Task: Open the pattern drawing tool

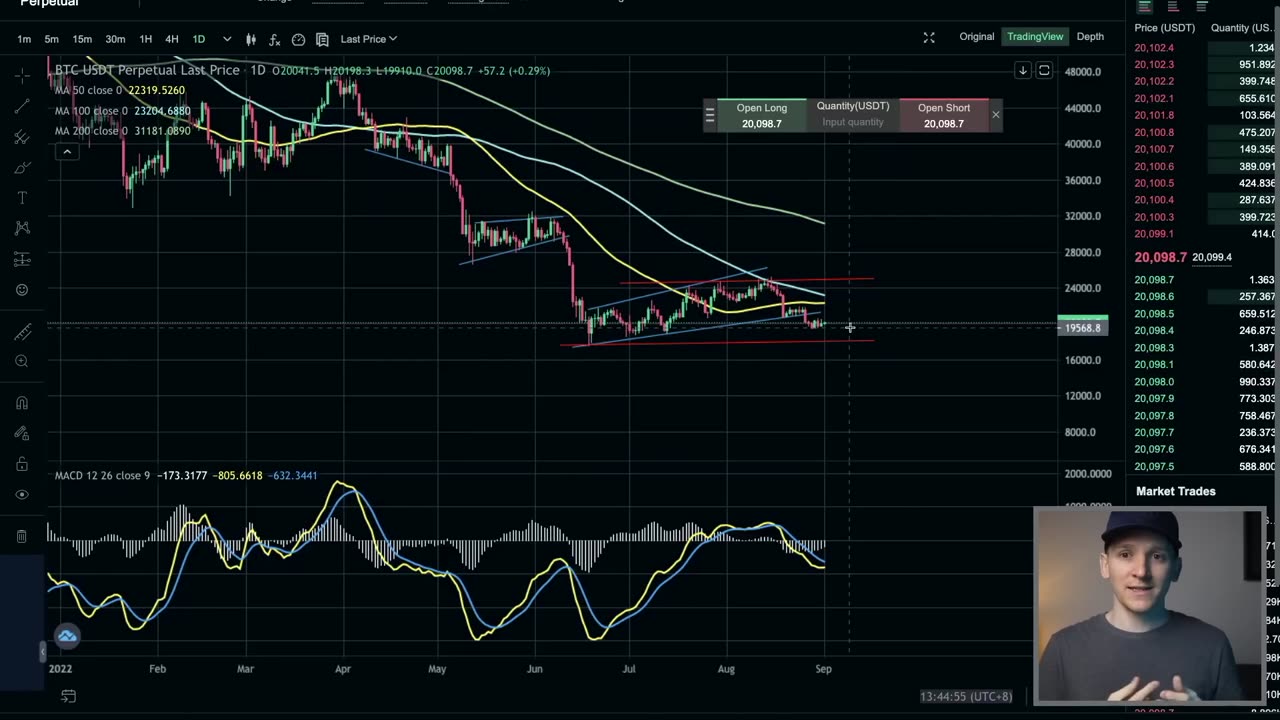Action: click(x=22, y=229)
